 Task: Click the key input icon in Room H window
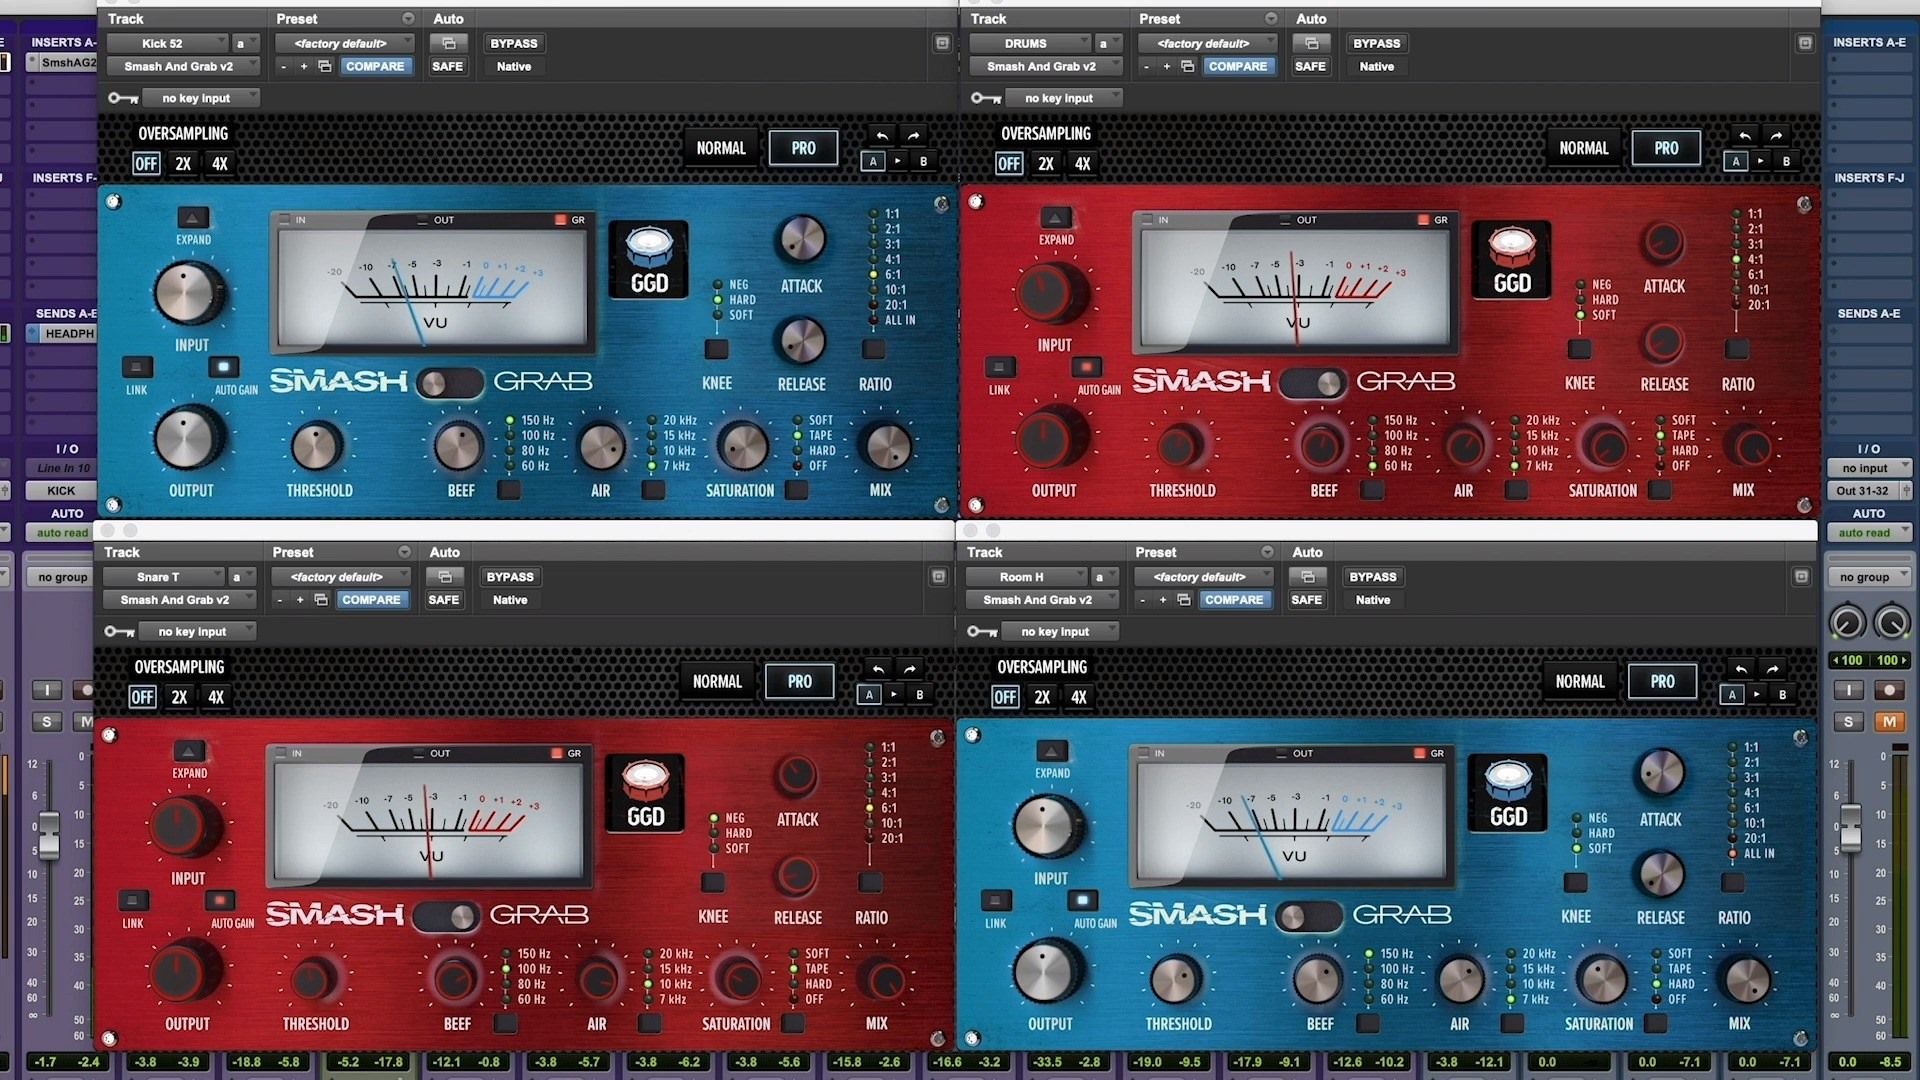click(982, 631)
